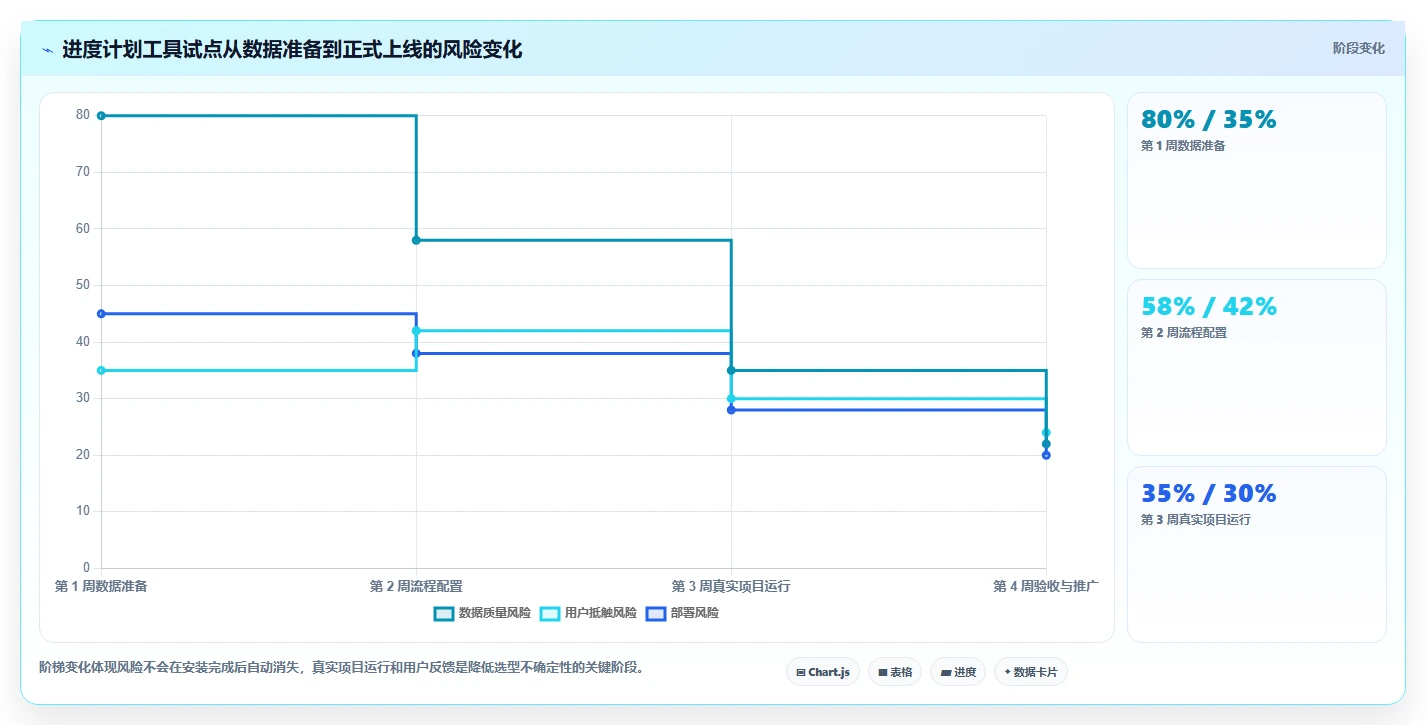Click the 表格 tag pill

pyautogui.click(x=895, y=672)
